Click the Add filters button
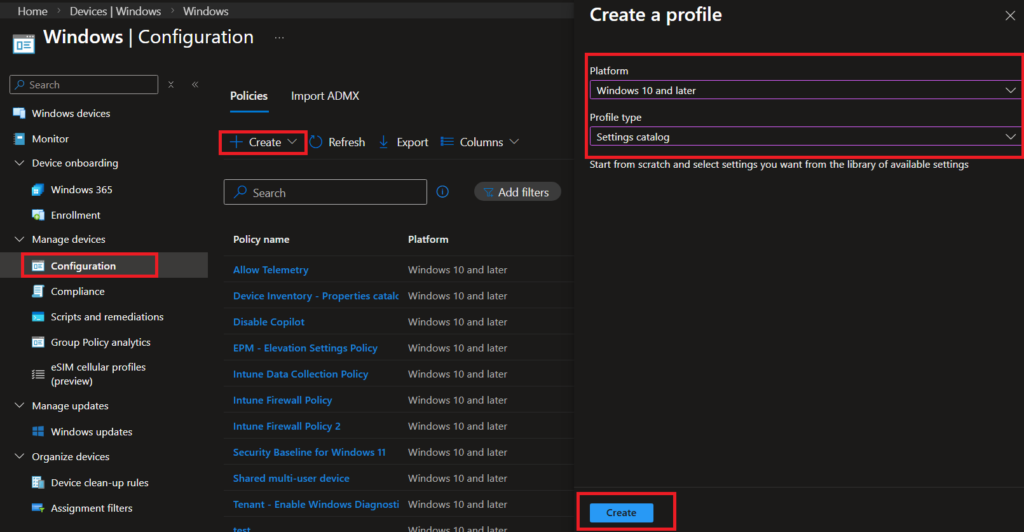1024x532 pixels. tap(517, 192)
